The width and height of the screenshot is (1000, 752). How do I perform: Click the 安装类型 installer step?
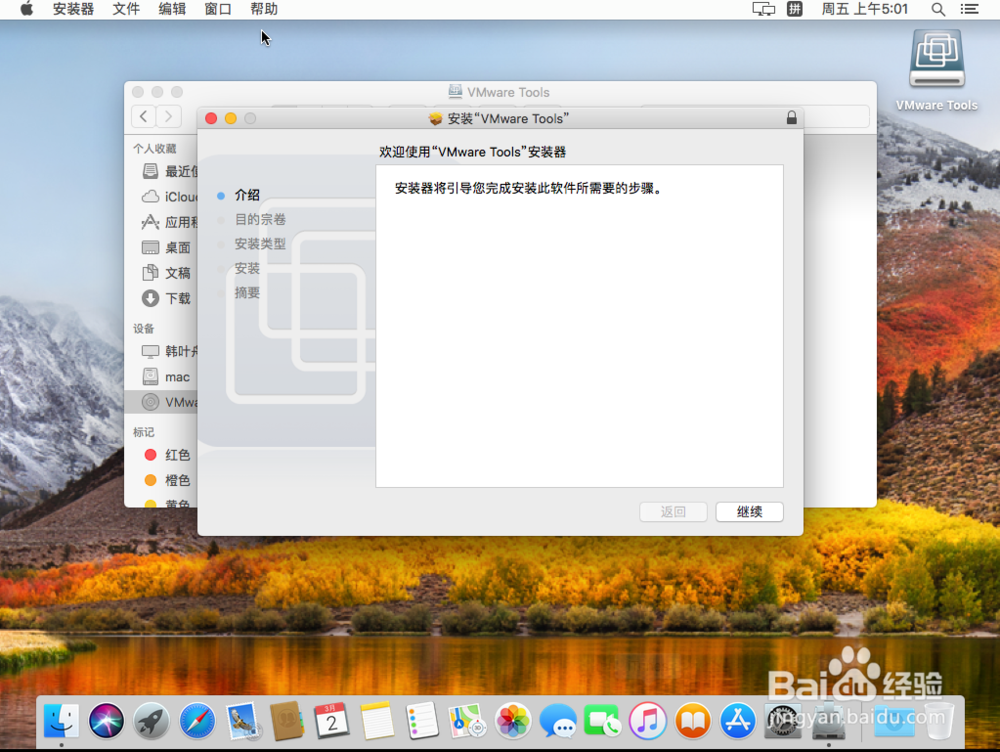click(260, 244)
